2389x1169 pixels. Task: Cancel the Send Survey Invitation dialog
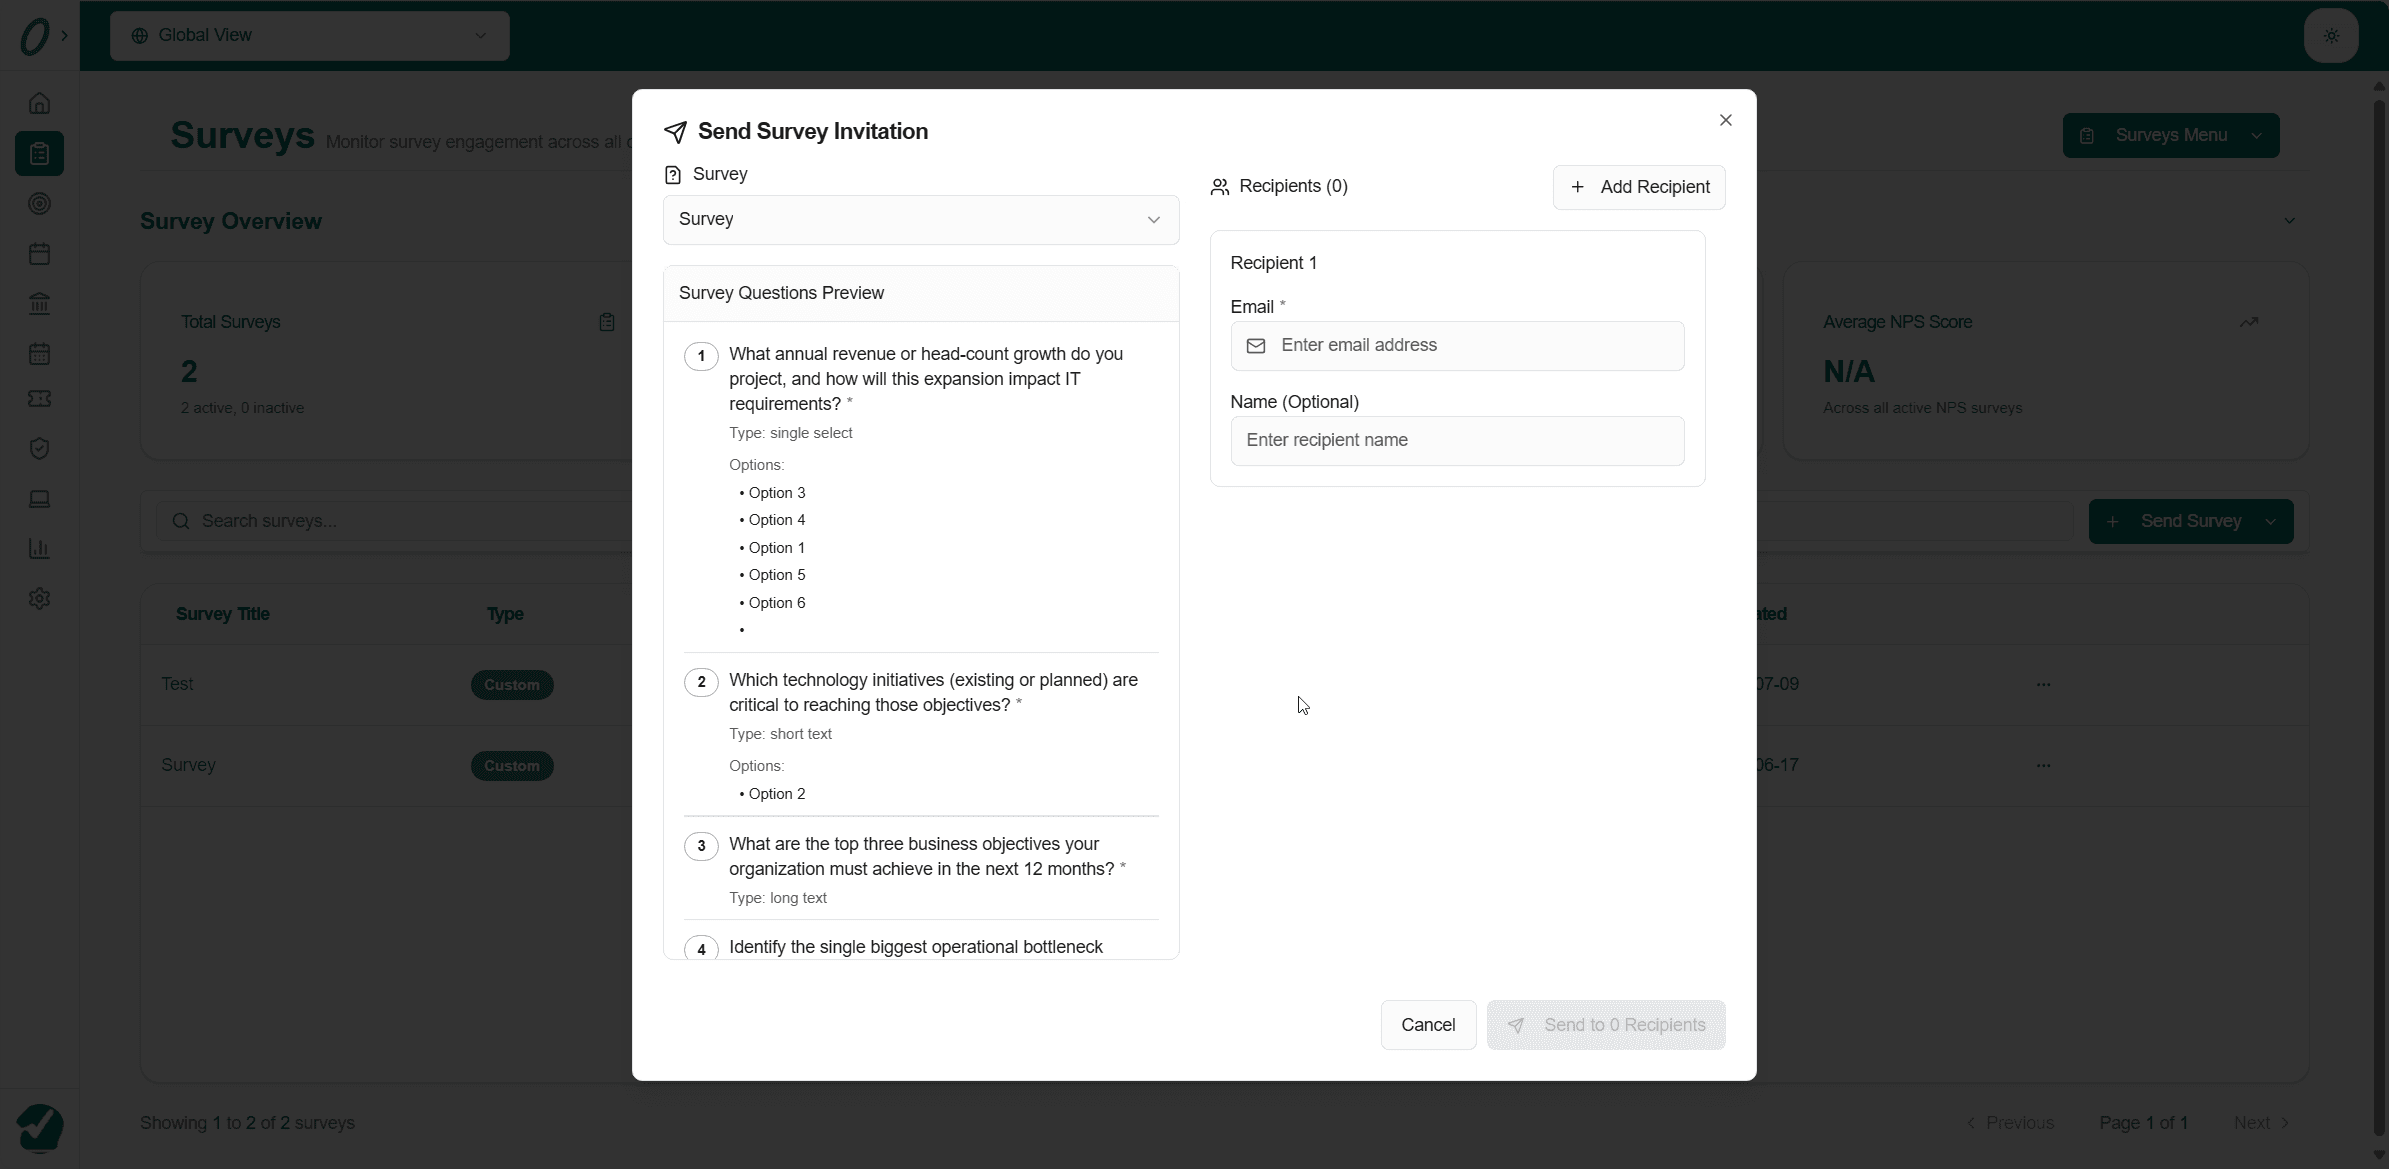(x=1428, y=1024)
